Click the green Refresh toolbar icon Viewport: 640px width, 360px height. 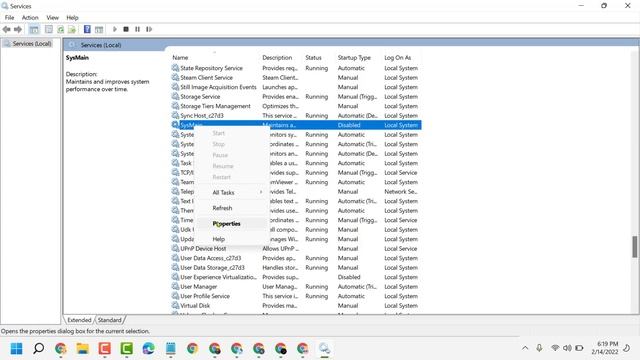(60, 29)
